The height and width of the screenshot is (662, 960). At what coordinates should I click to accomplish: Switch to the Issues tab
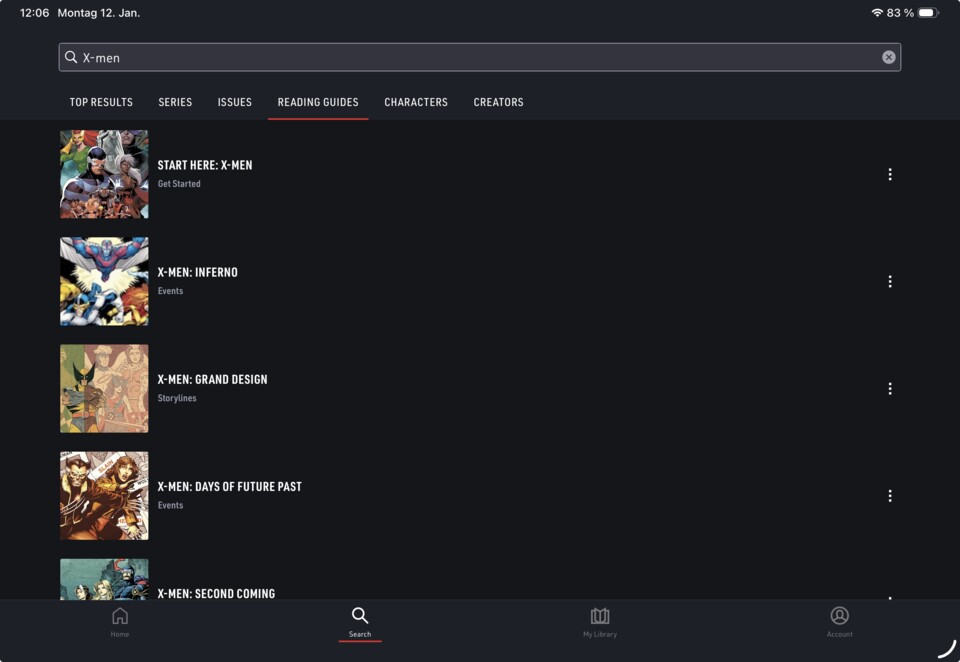click(234, 102)
